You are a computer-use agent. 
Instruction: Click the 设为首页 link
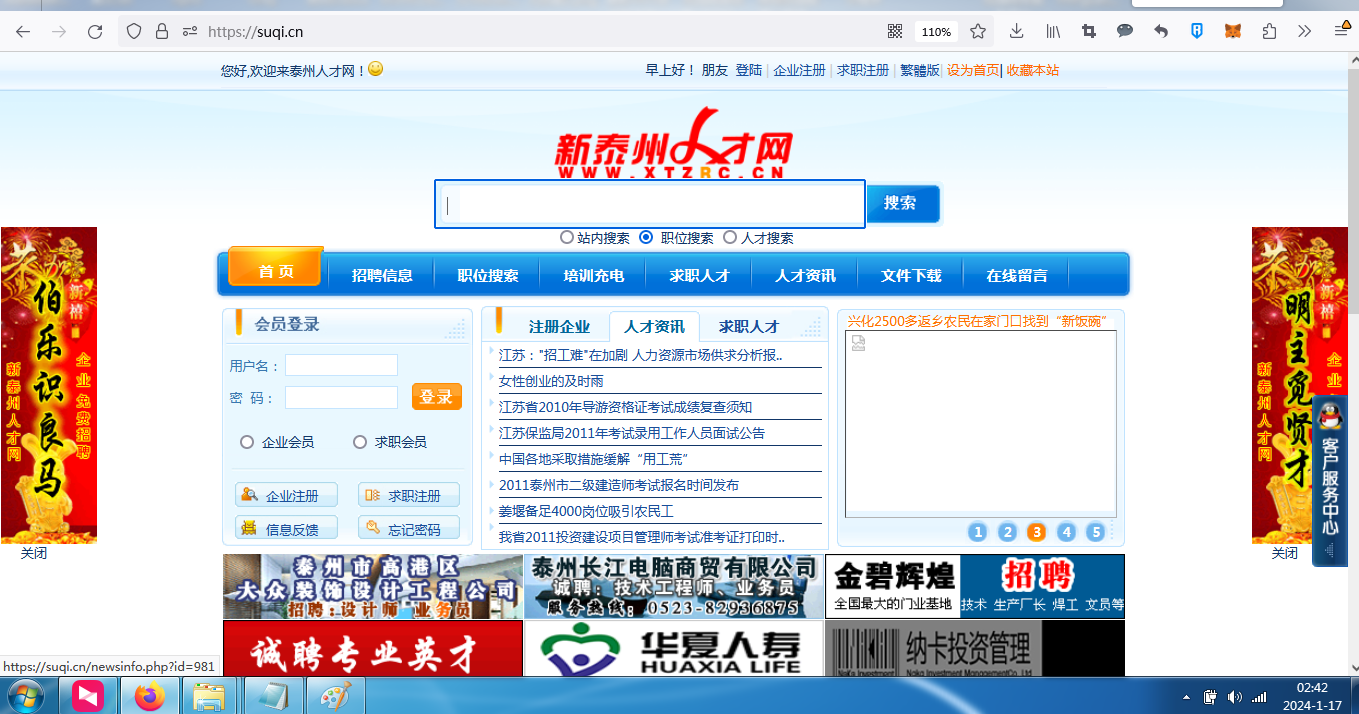pos(973,70)
